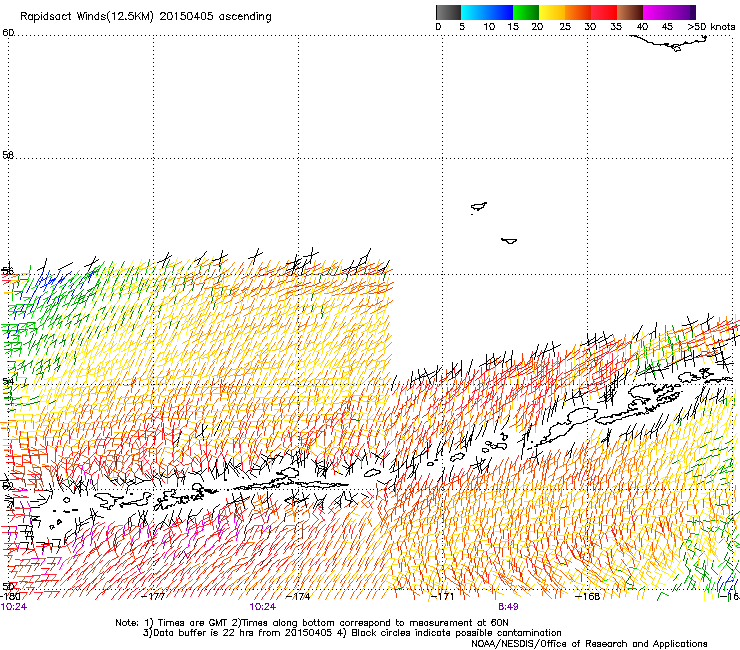Click the coastline outline below the >50 knots label
The width and height of the screenshot is (740, 650).
coord(669,43)
